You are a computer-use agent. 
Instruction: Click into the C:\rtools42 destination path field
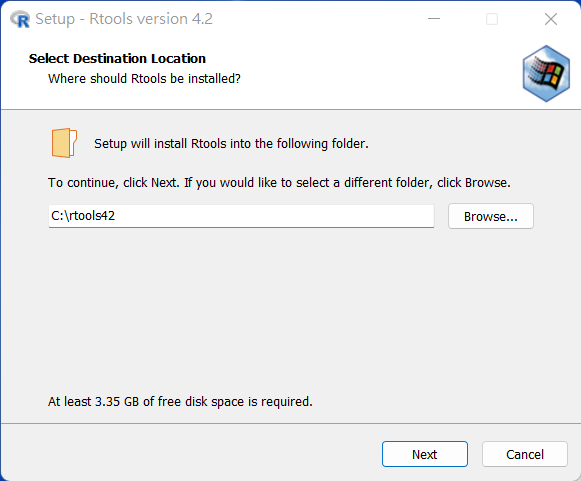point(241,216)
